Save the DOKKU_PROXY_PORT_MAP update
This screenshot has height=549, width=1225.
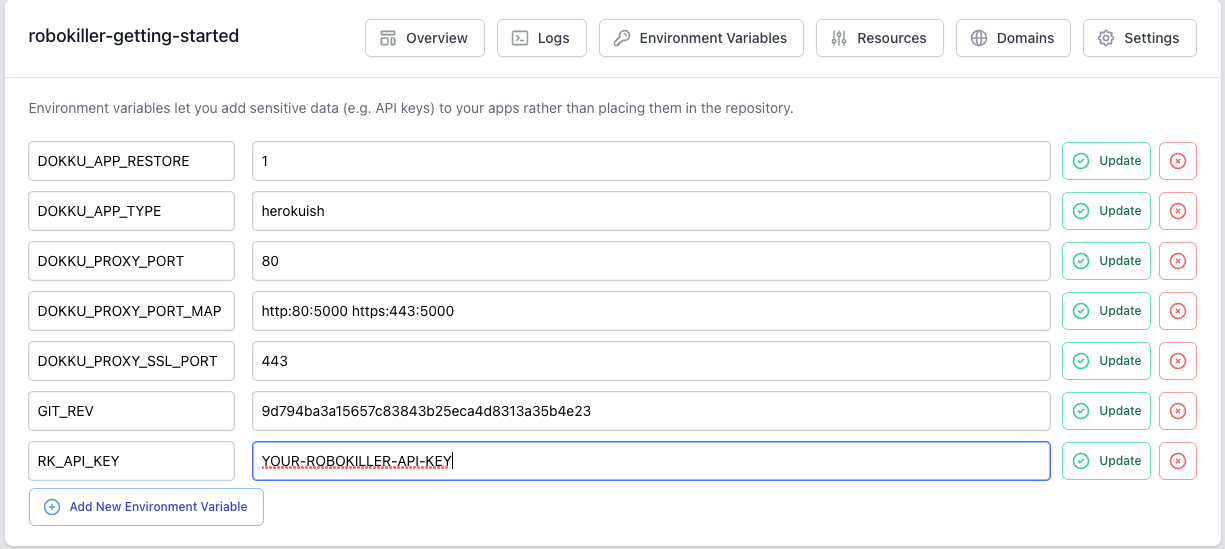(1106, 311)
